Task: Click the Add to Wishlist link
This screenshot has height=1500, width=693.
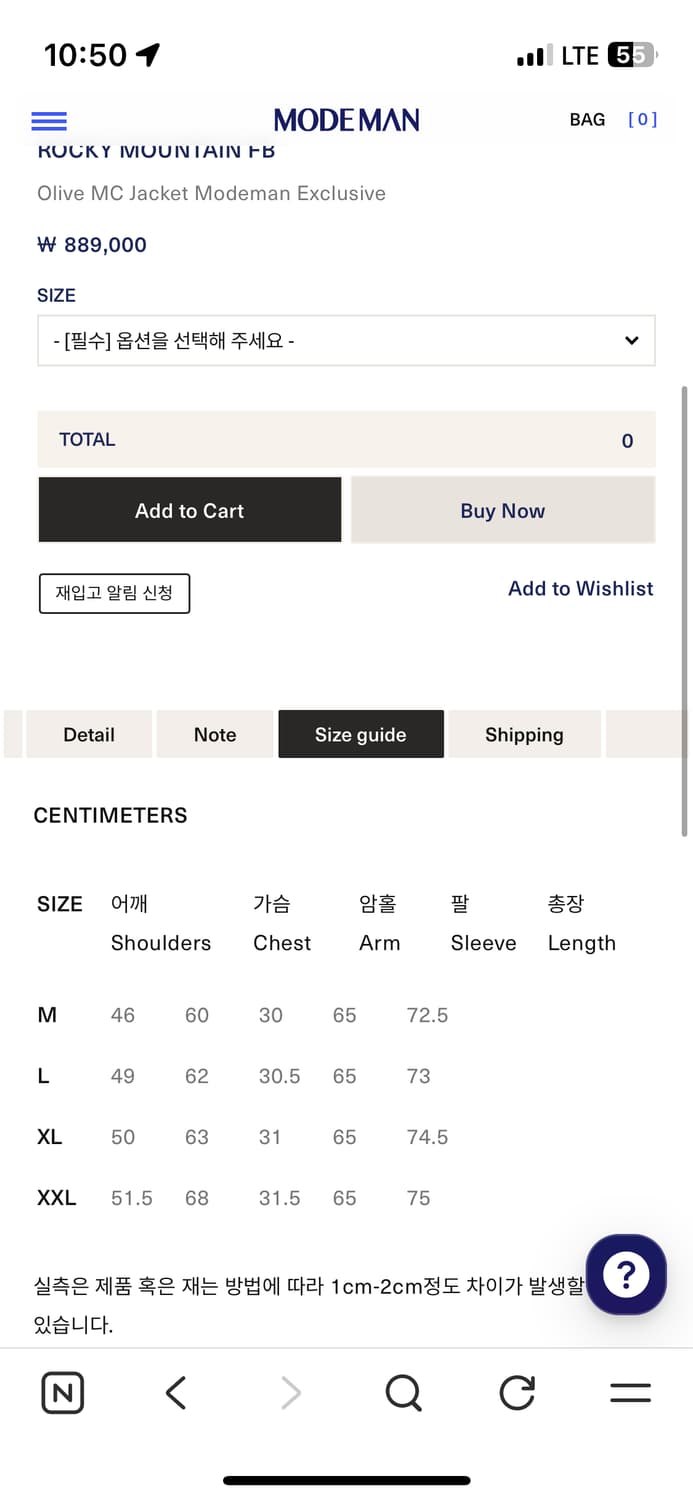Action: pyautogui.click(x=580, y=589)
